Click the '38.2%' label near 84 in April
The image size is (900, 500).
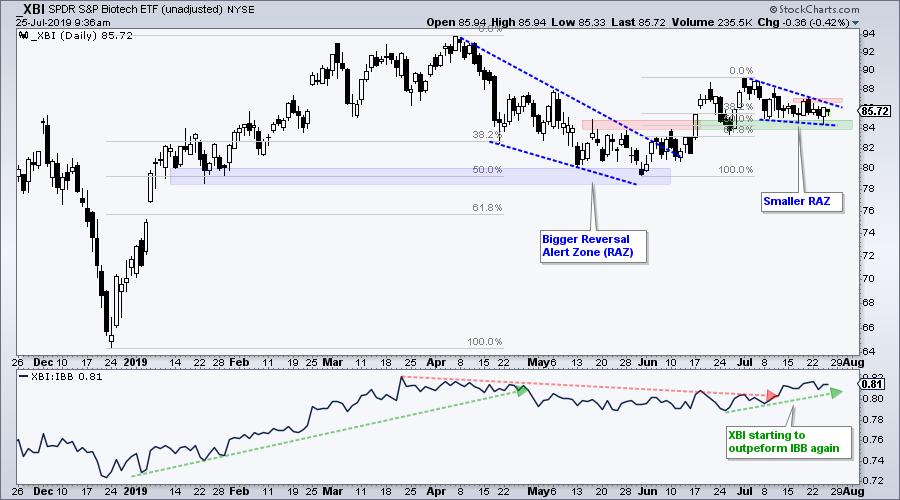tap(487, 135)
